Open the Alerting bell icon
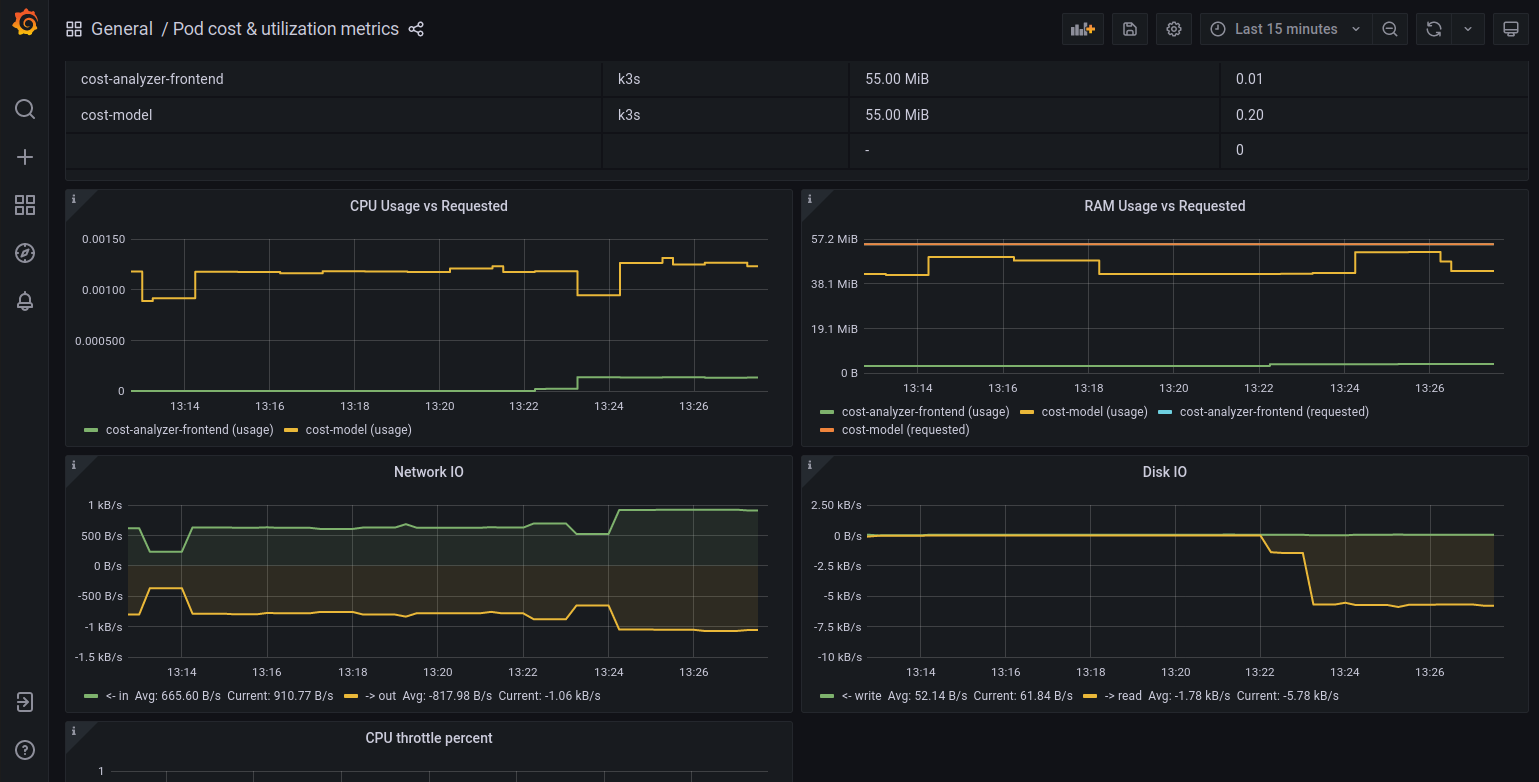 click(25, 301)
